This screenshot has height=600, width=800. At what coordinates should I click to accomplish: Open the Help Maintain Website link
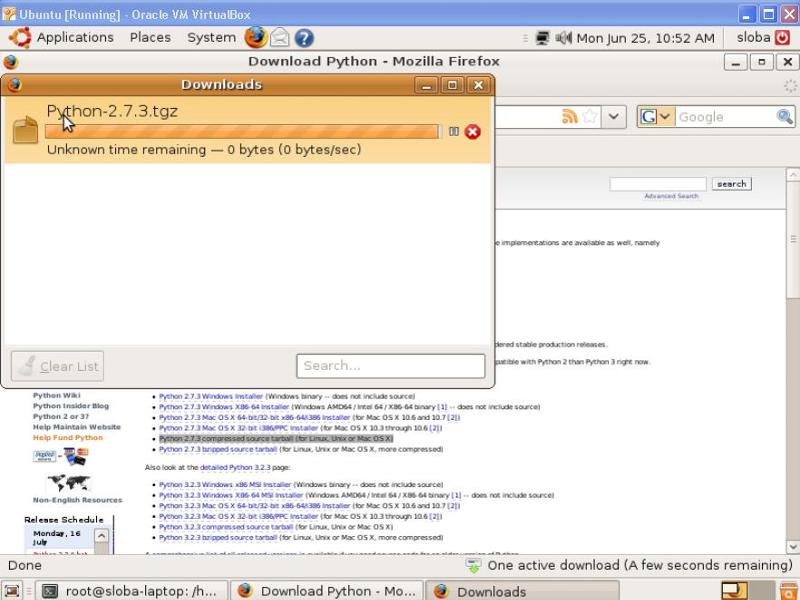[77, 428]
